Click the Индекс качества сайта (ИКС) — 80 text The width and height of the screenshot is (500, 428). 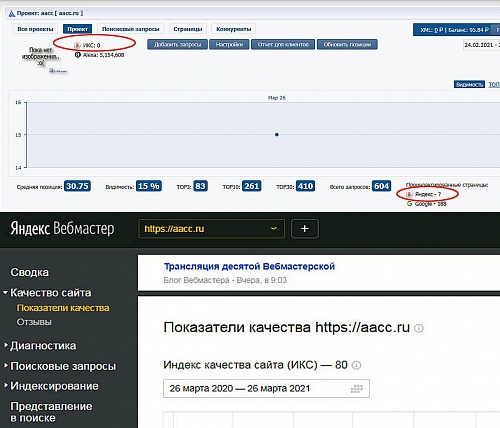pos(255,365)
